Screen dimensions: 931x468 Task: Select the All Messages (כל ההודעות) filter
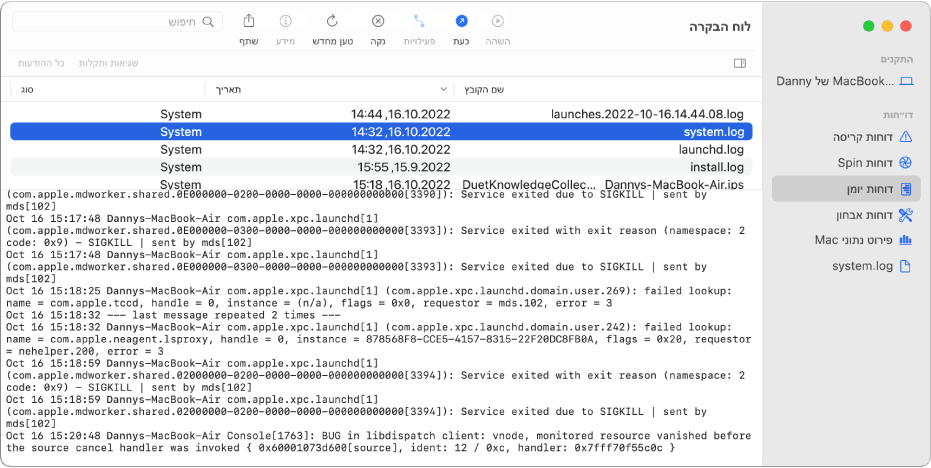(x=41, y=63)
